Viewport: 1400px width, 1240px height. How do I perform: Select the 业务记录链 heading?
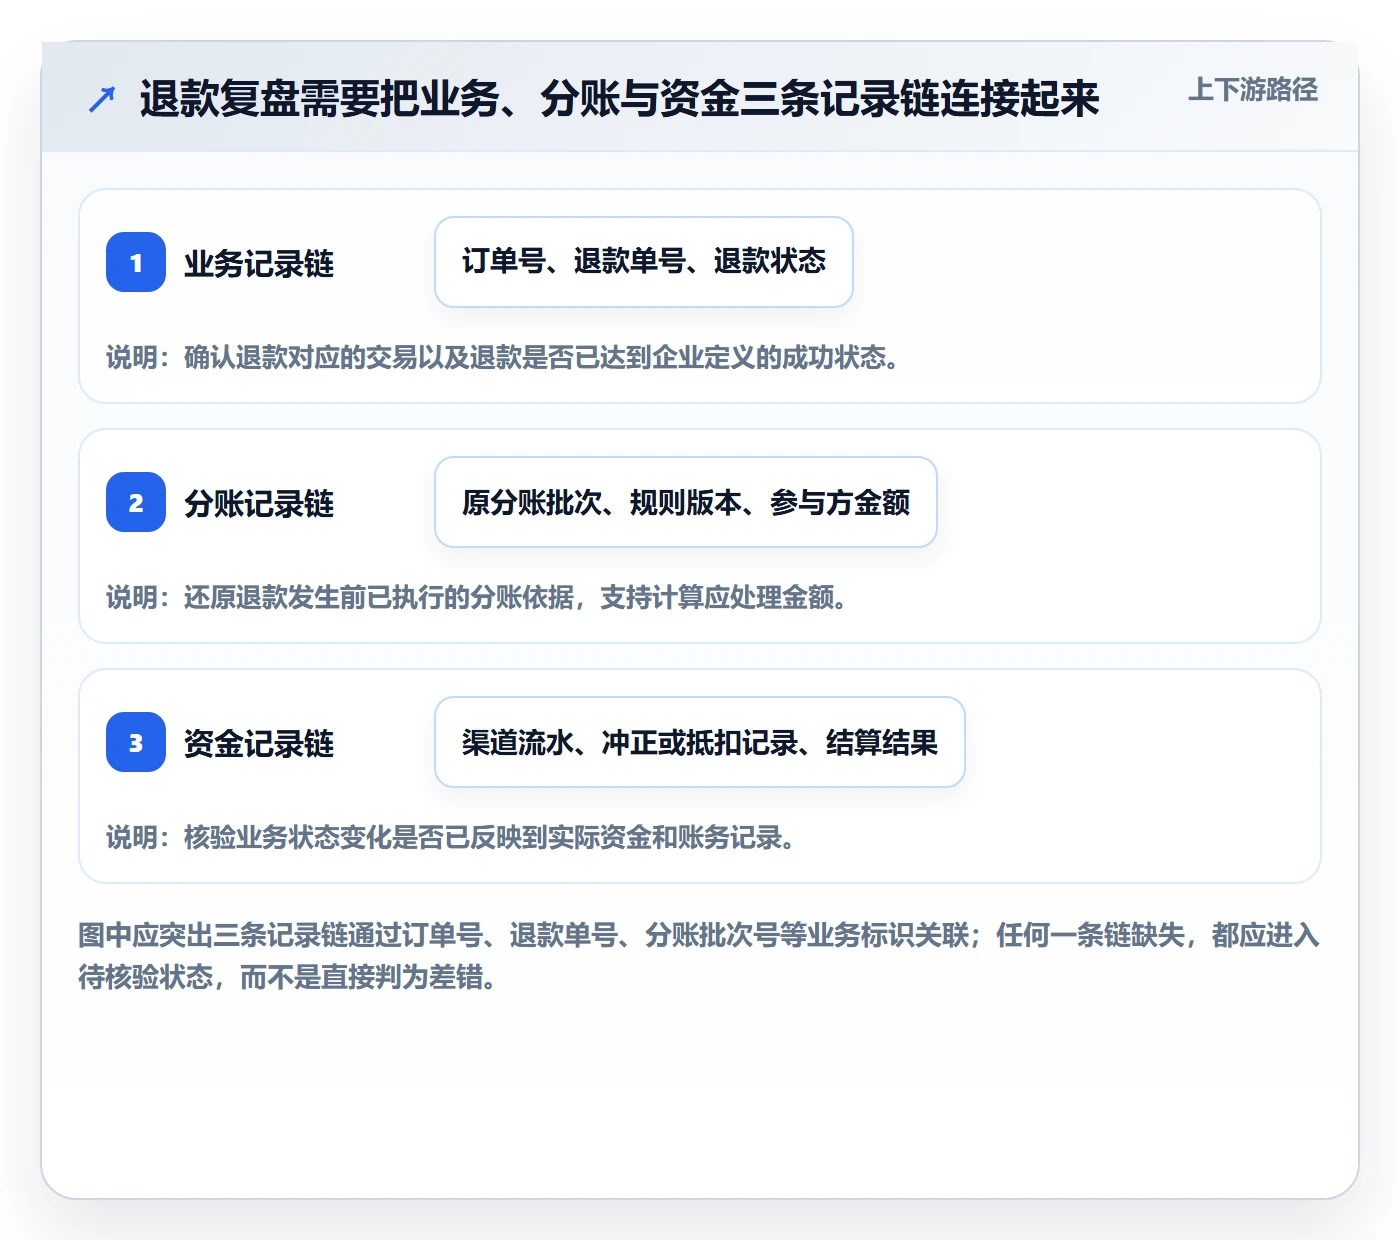[259, 264]
